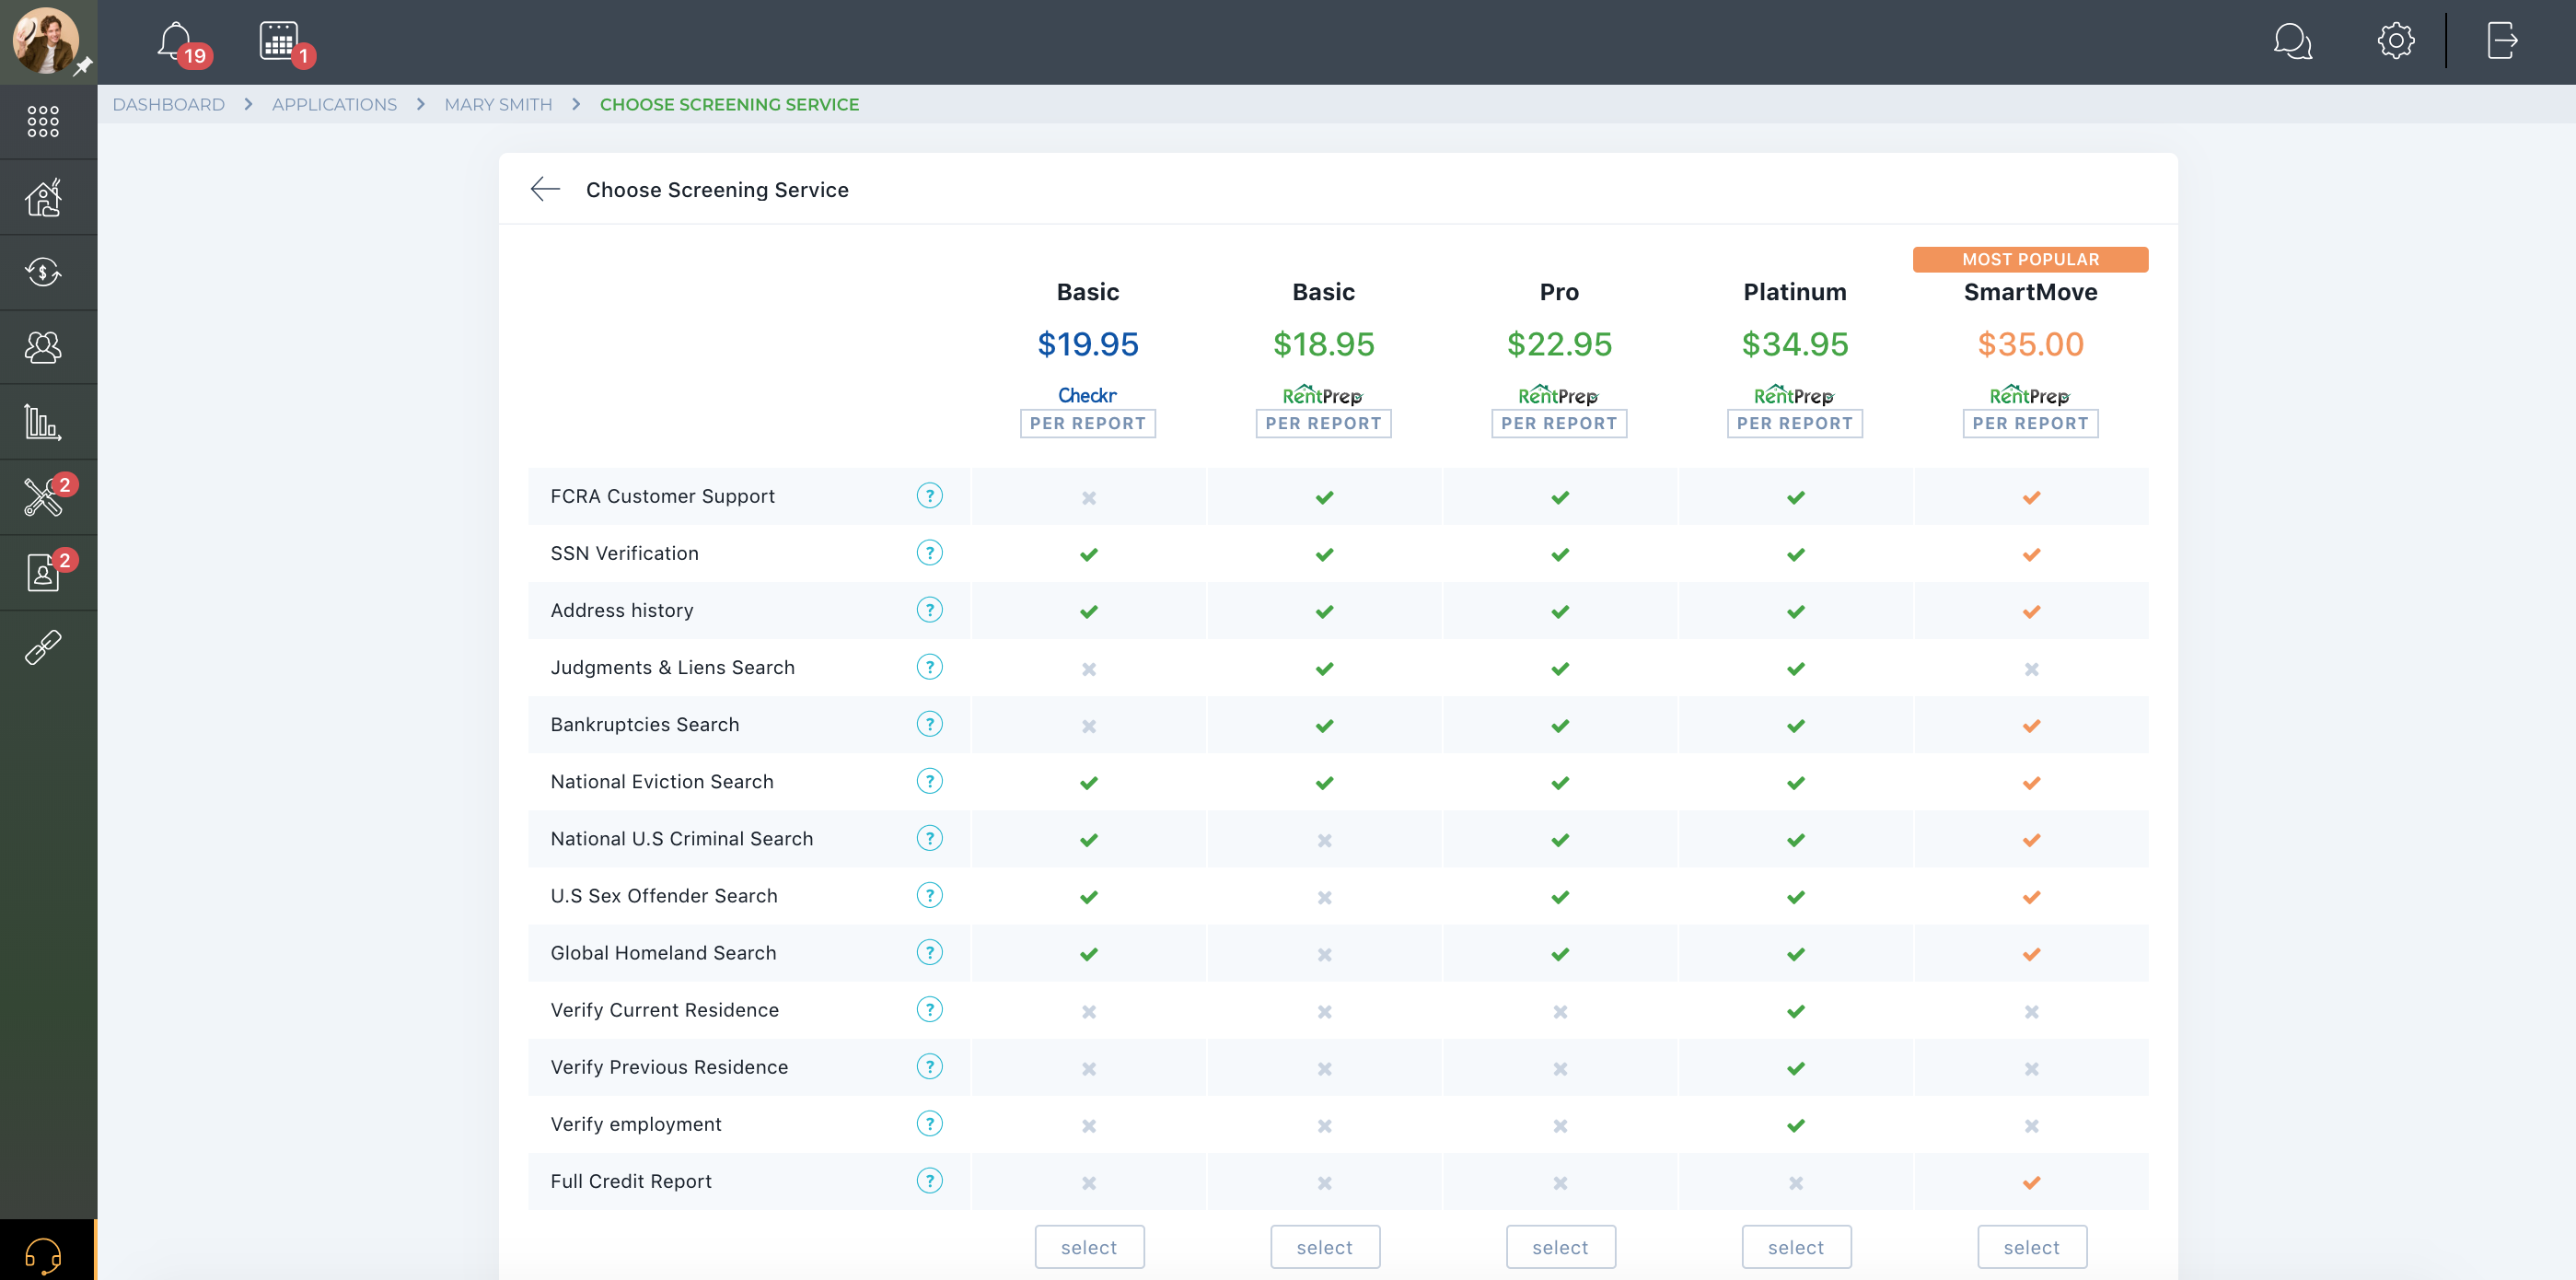Open the calendar icon

[x=278, y=41]
